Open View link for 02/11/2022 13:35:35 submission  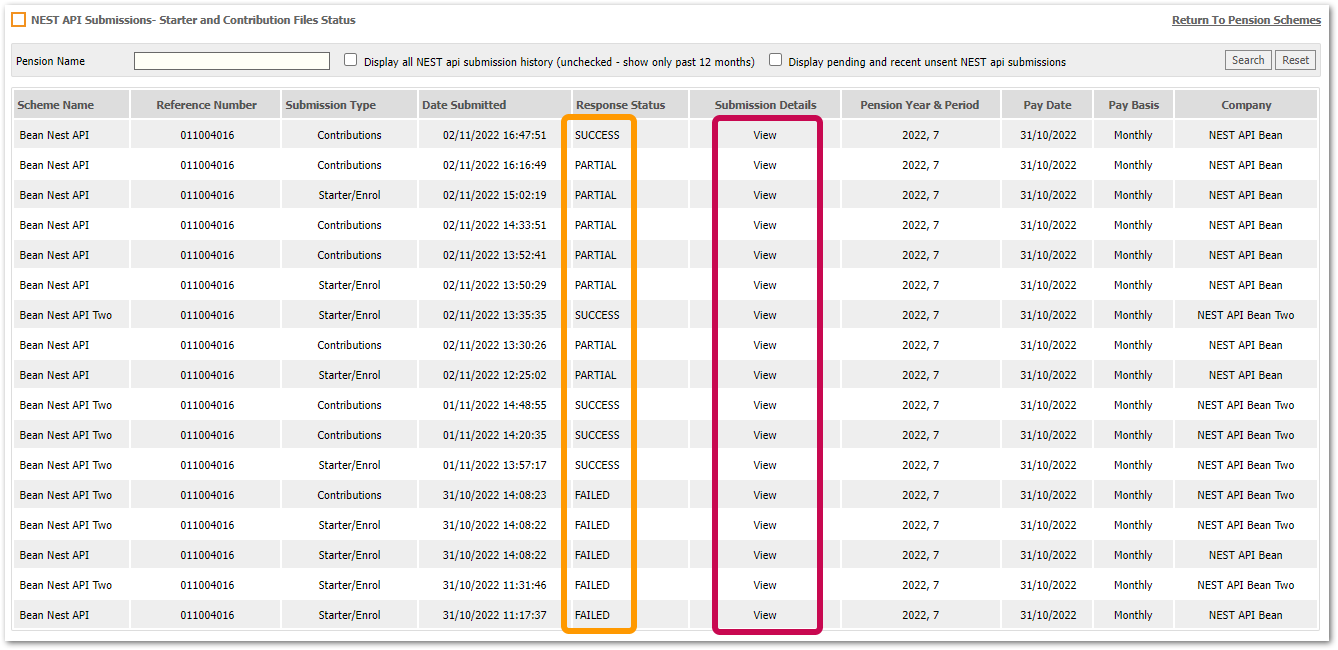pos(765,315)
